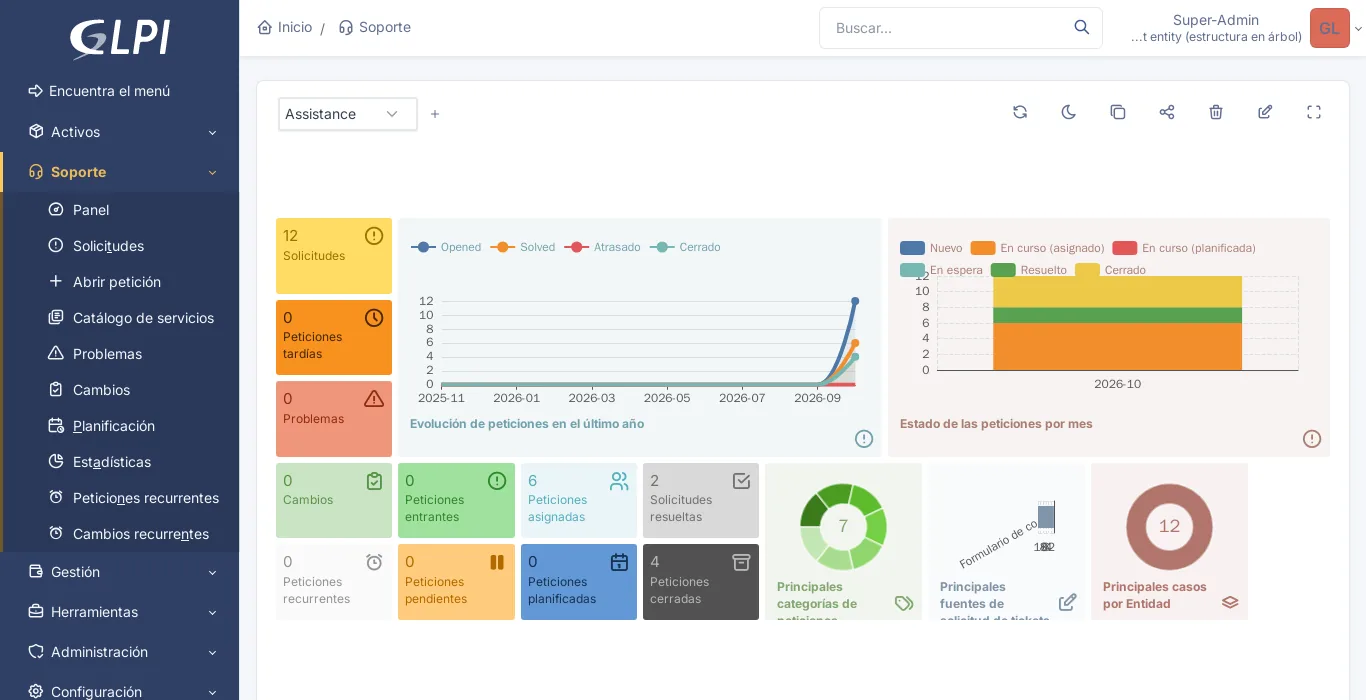Go to Problemas in the sidebar
The height and width of the screenshot is (700, 1366).
pos(121,354)
